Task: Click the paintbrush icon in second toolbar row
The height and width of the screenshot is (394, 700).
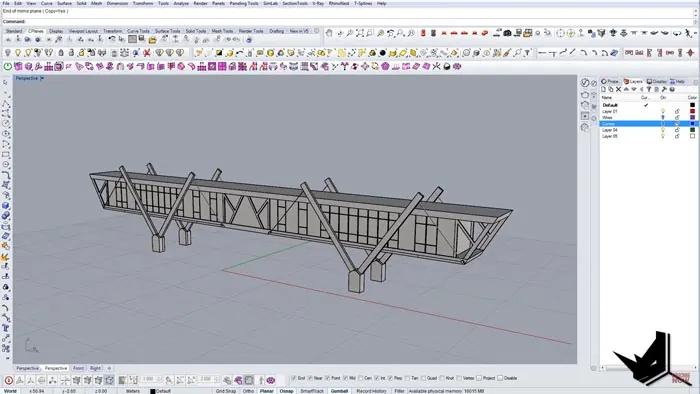Action: (507, 53)
